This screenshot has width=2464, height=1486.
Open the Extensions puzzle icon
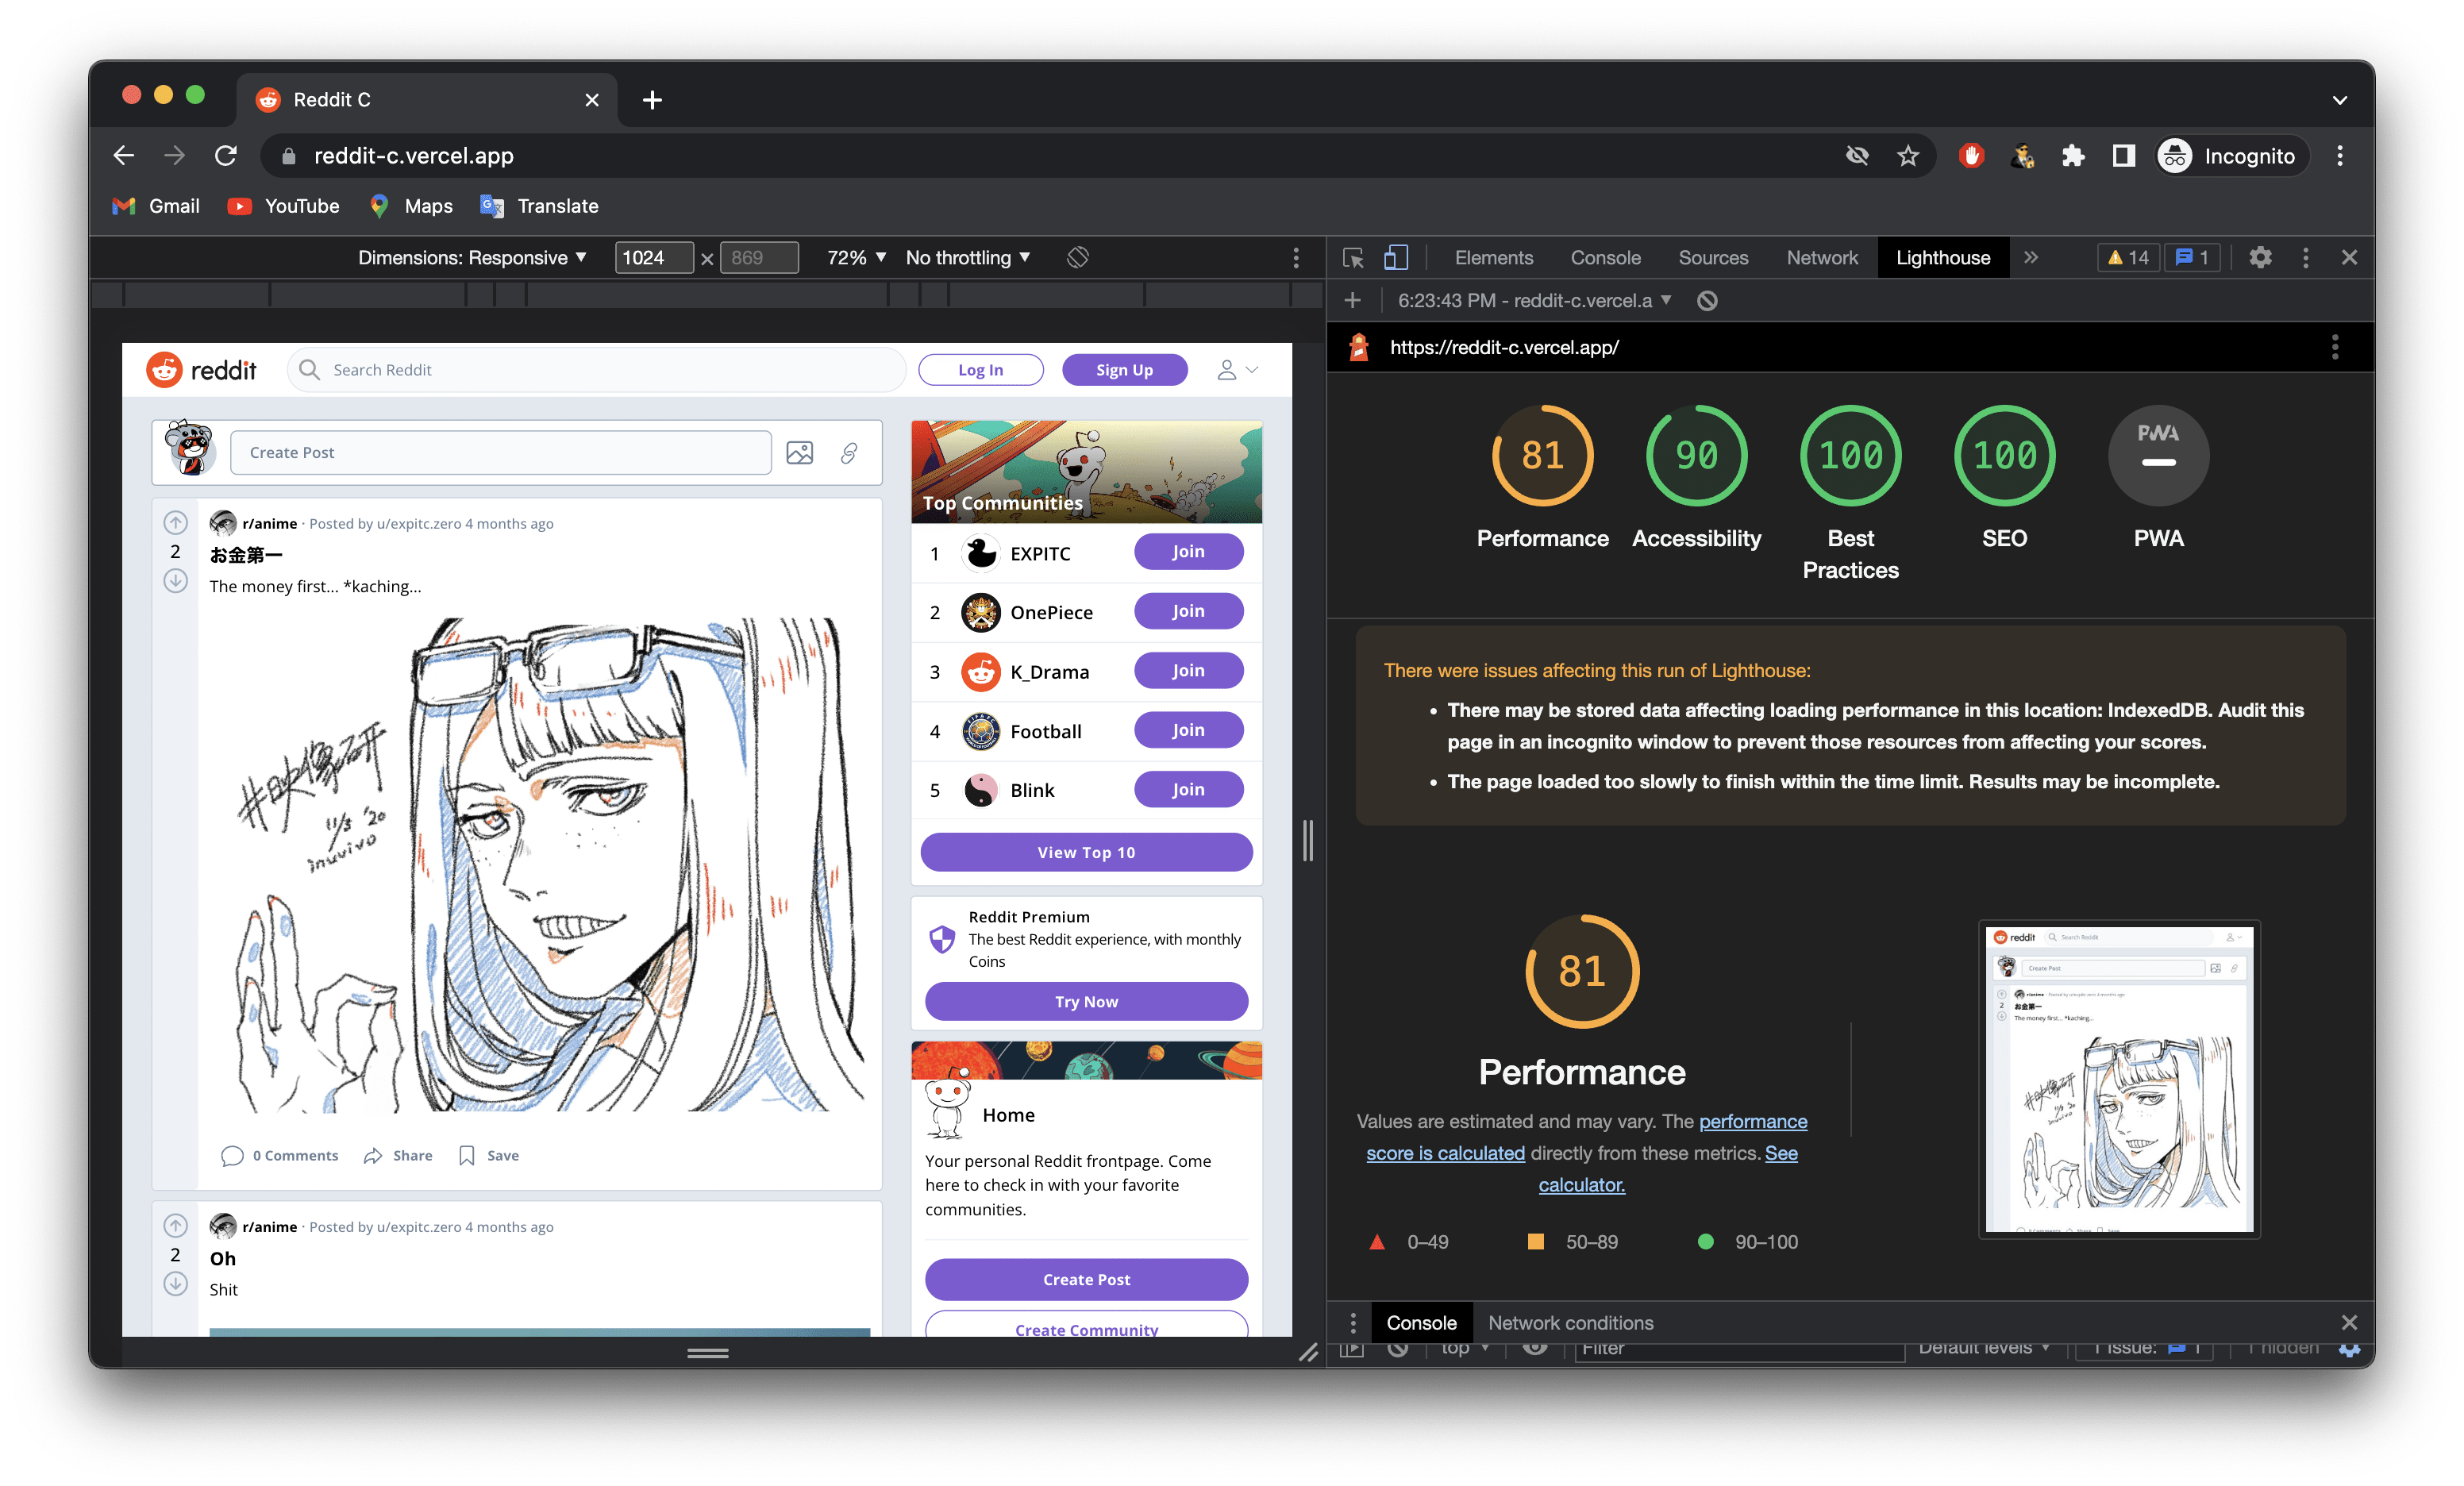pos(2073,156)
